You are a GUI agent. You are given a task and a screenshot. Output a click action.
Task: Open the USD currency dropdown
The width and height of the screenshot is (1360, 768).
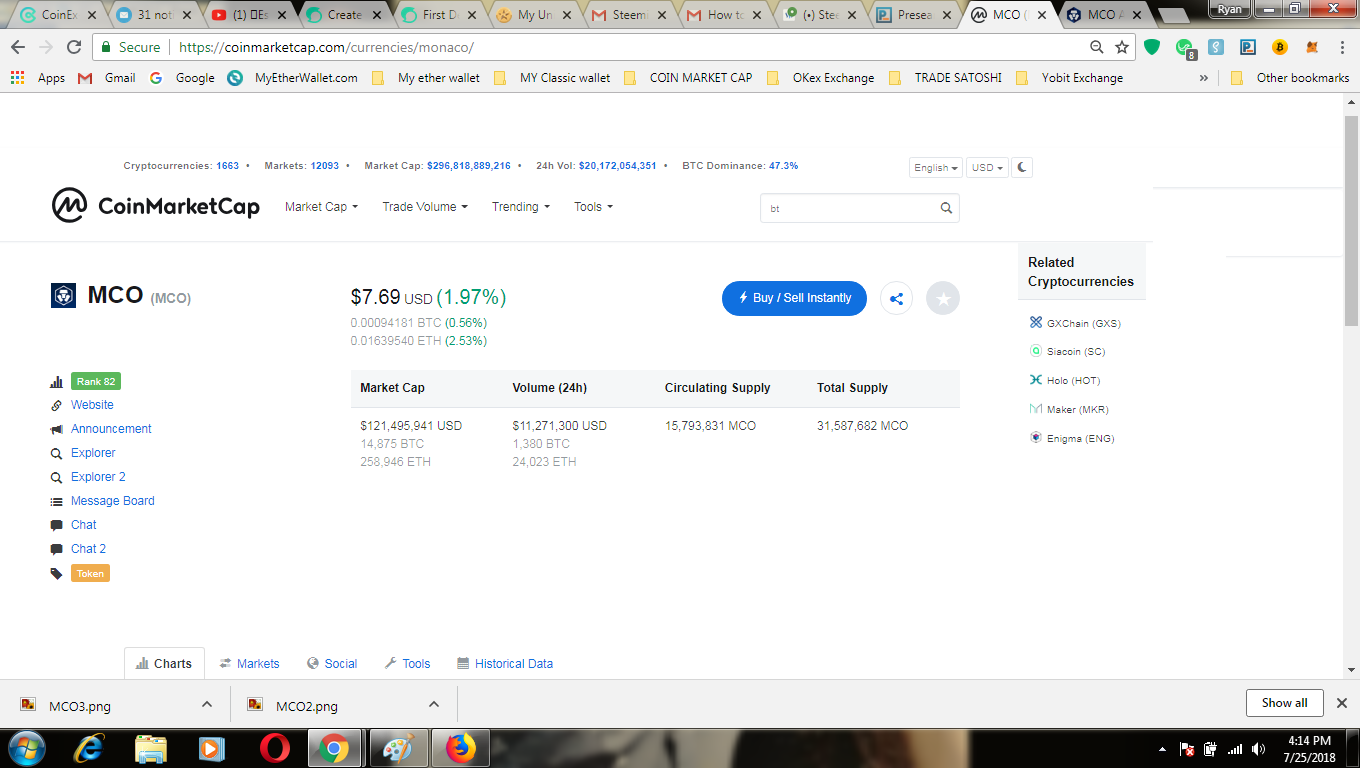pos(988,167)
